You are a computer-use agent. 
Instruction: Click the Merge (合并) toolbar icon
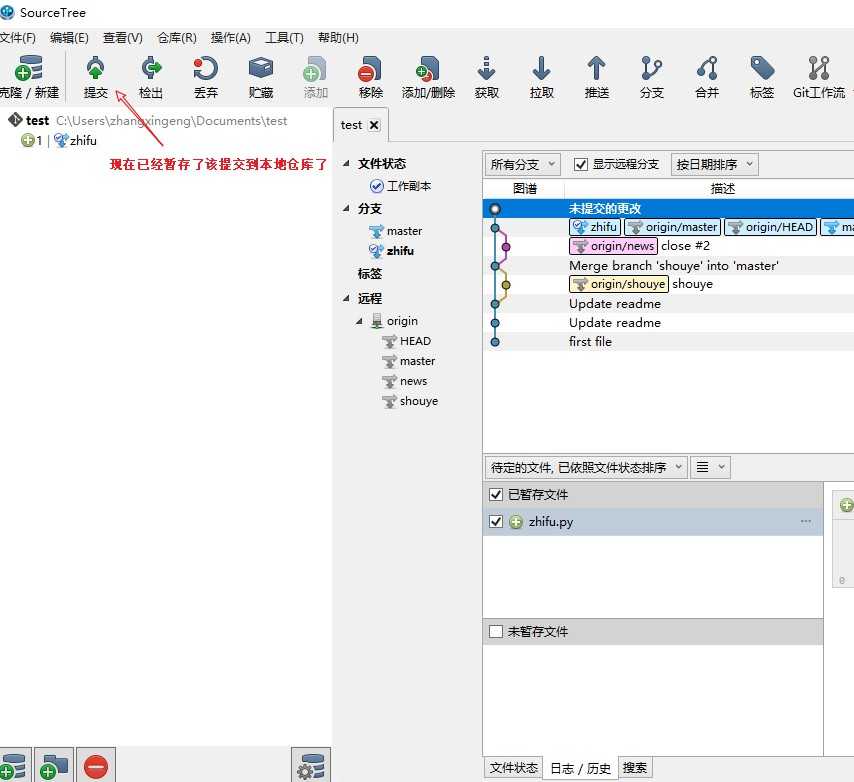pyautogui.click(x=707, y=69)
